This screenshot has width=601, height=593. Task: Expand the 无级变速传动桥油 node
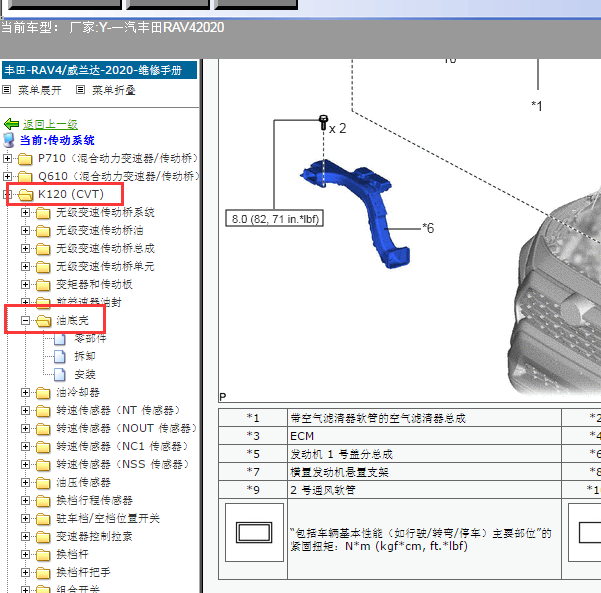pyautogui.click(x=25, y=230)
